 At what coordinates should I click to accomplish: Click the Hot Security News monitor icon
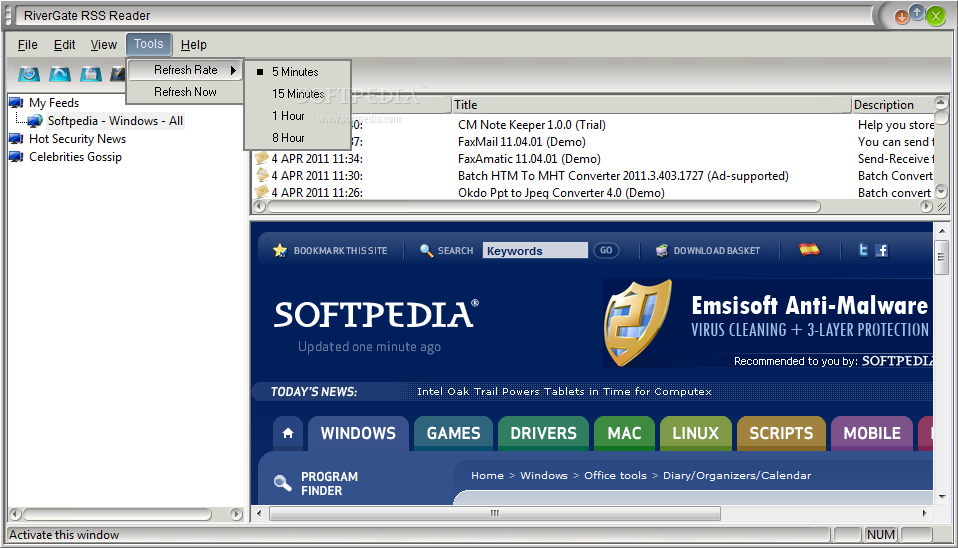tap(16, 139)
